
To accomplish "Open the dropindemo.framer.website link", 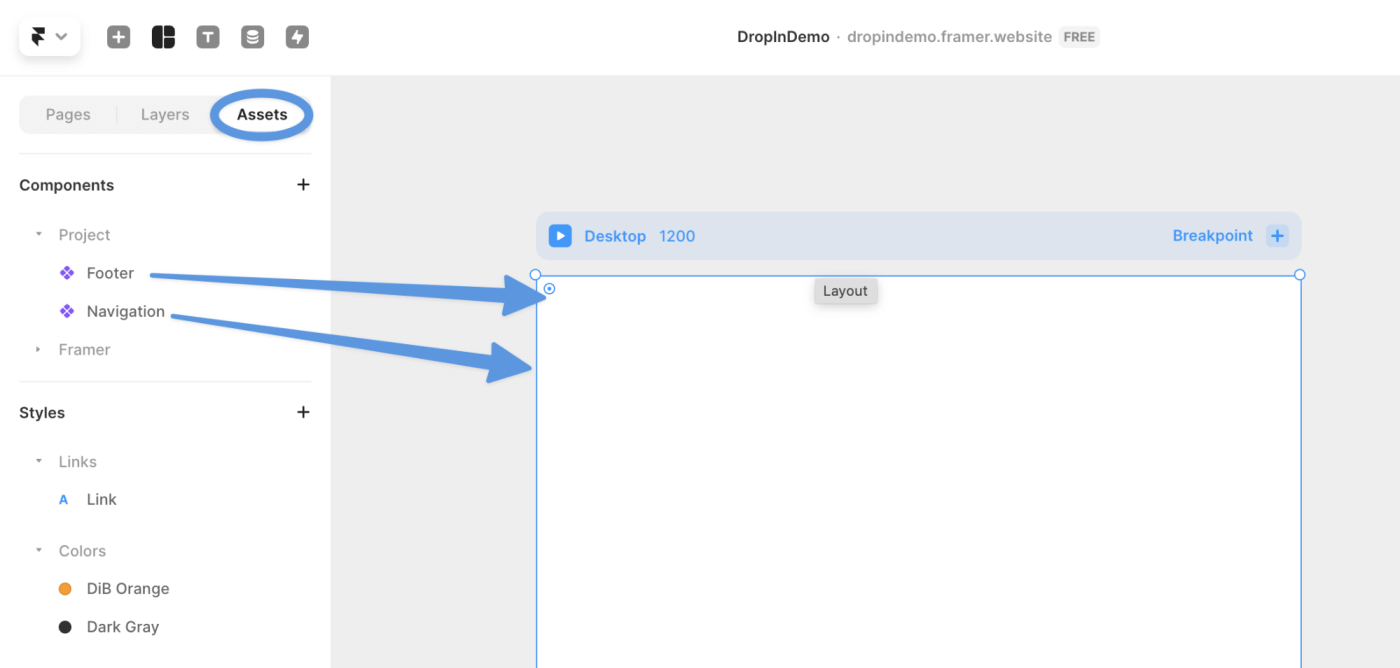I will (949, 37).
